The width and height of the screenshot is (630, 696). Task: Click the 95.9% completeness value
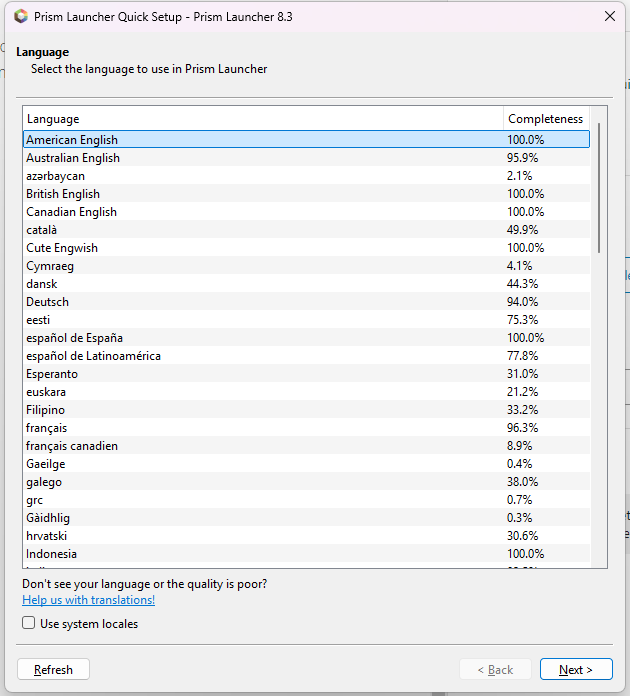click(523, 158)
